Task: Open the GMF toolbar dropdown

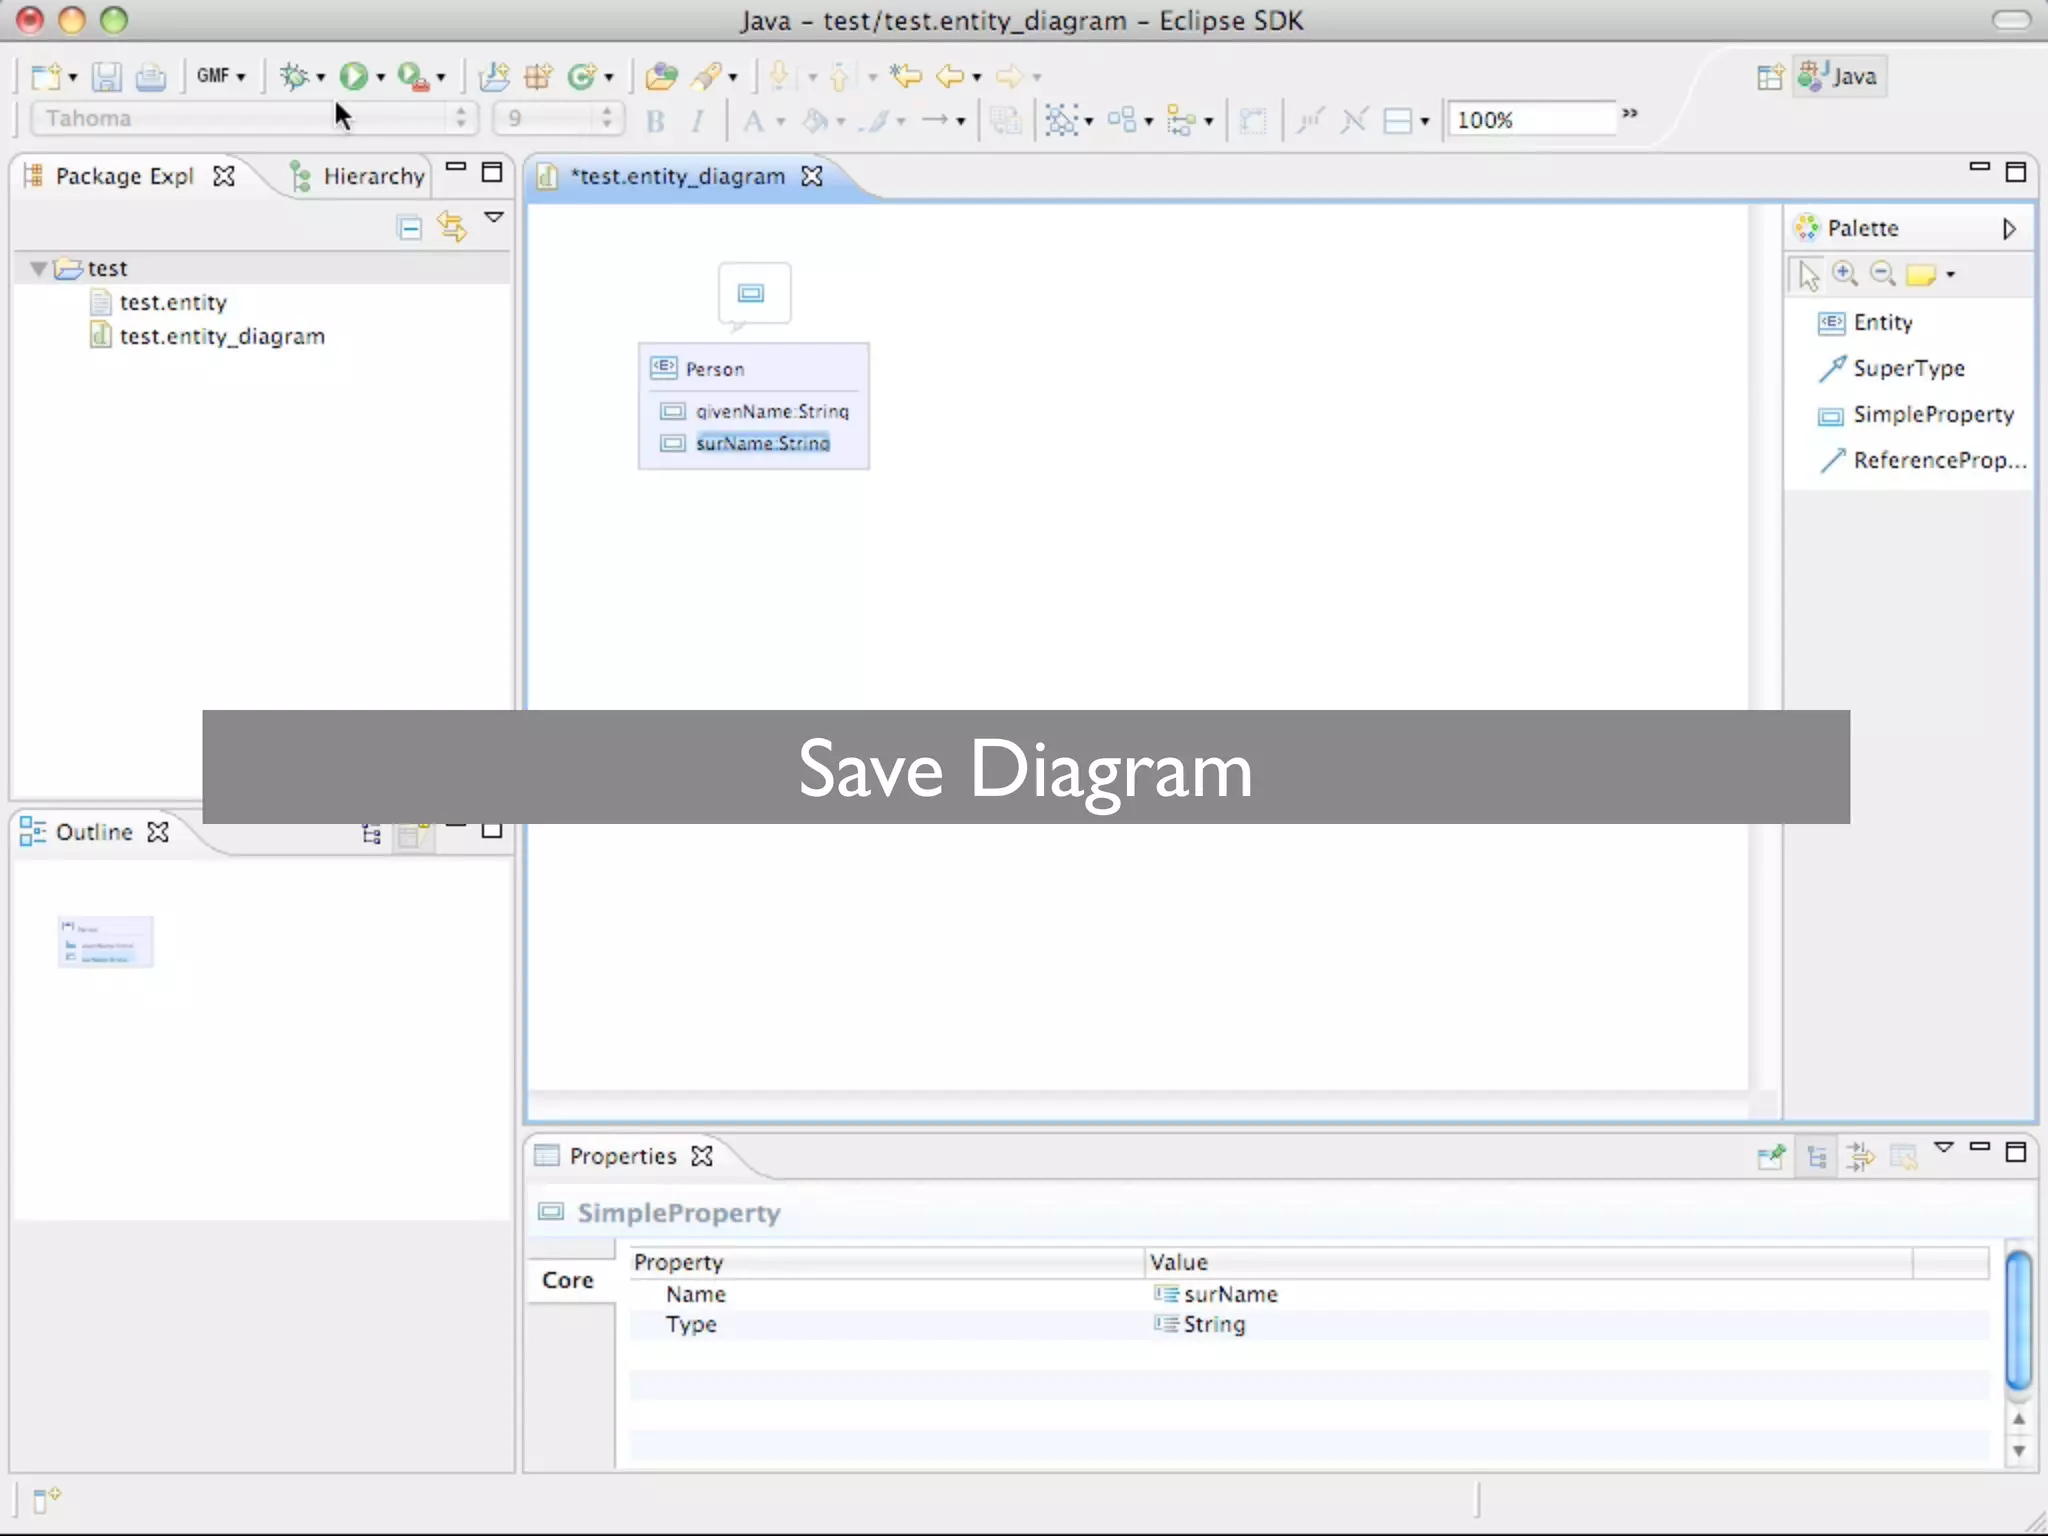Action: [221, 76]
